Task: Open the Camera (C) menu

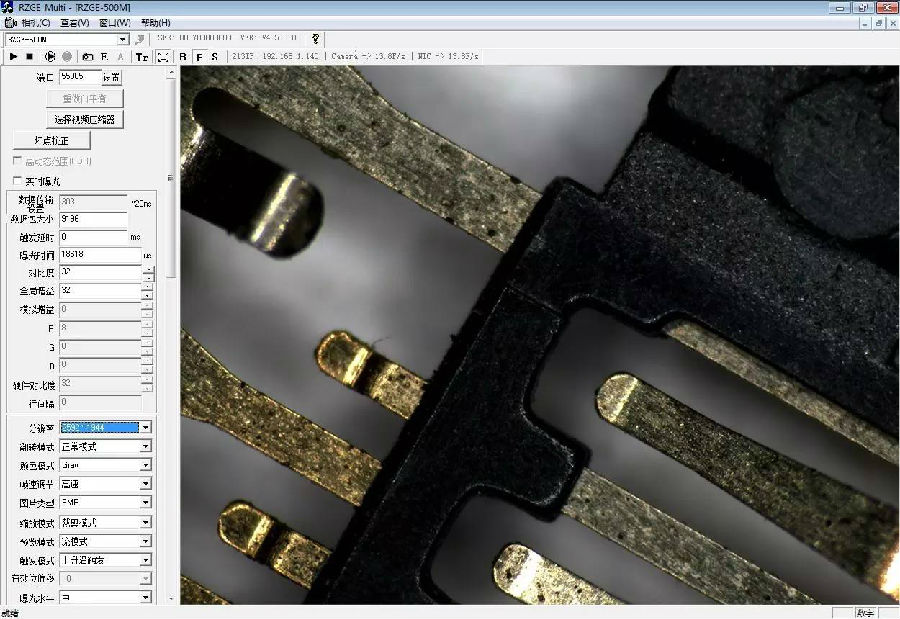Action: click(36, 23)
